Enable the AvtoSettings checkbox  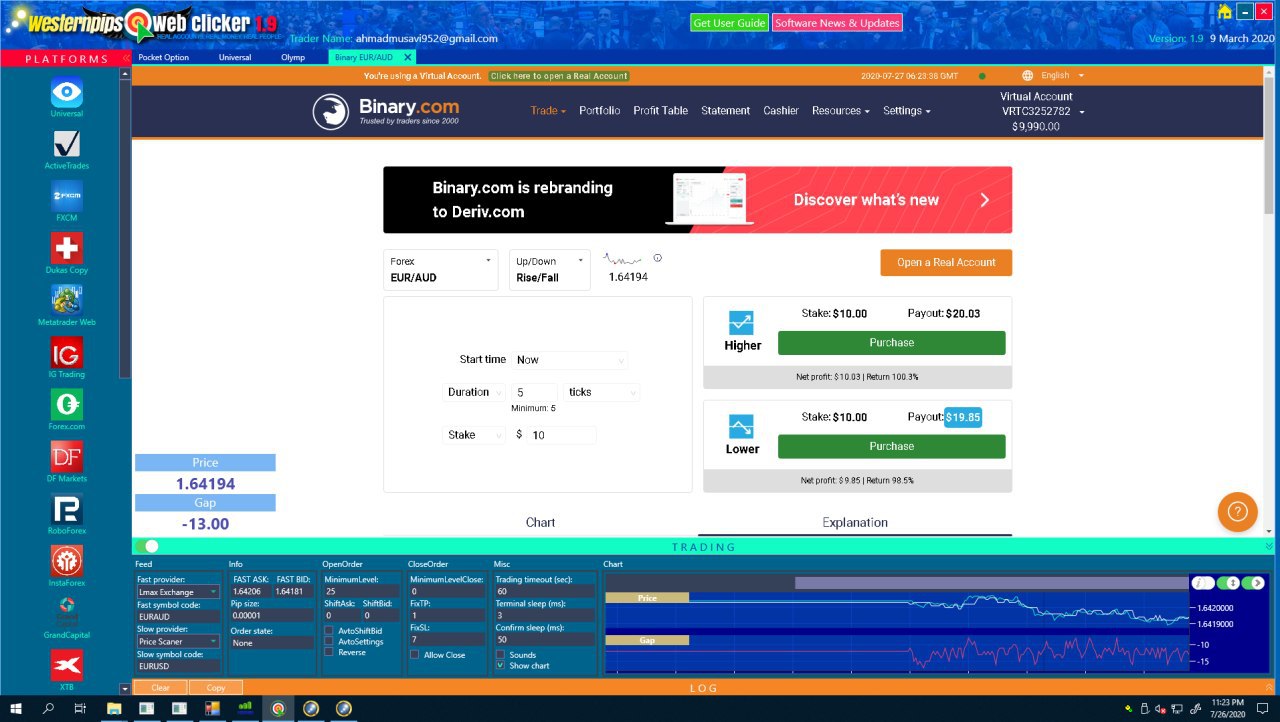[x=329, y=642]
